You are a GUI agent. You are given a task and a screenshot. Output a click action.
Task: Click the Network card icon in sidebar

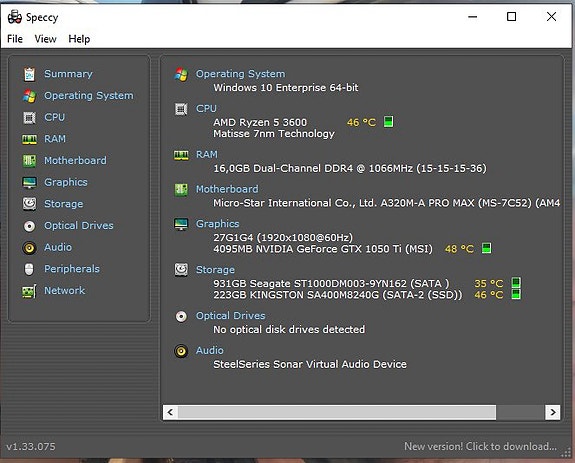click(29, 291)
